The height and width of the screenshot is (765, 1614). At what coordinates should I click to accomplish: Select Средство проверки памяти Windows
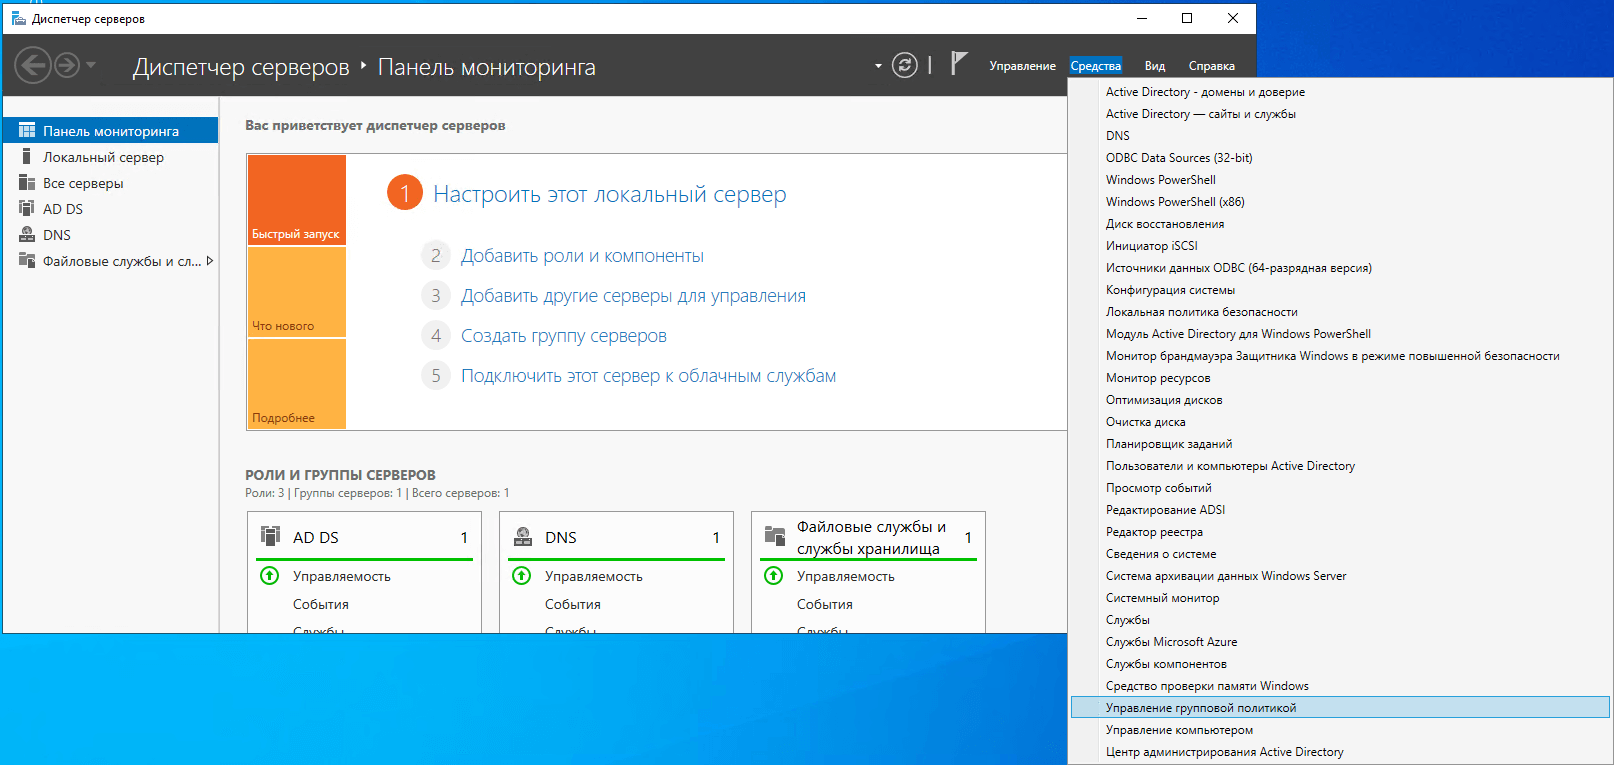coord(1340,686)
